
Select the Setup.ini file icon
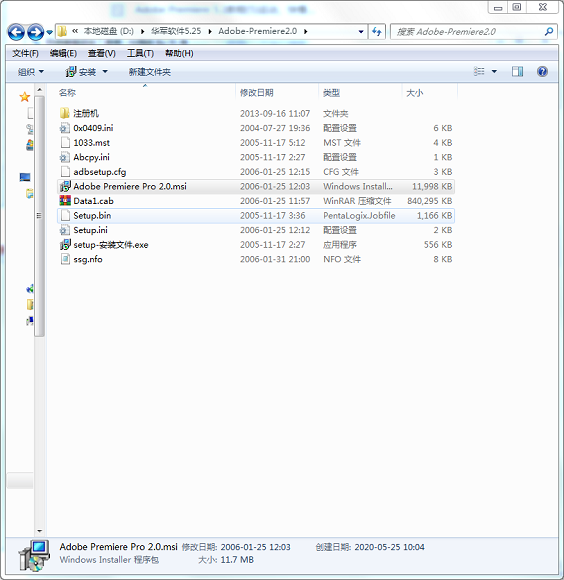coord(65,230)
